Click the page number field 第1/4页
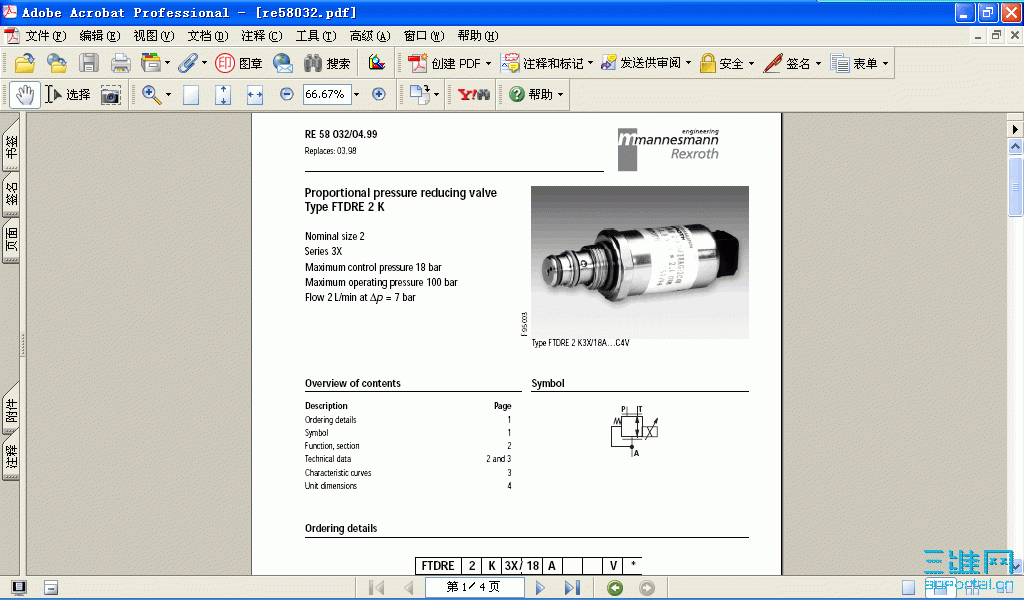Image resolution: width=1024 pixels, height=600 pixels. point(474,588)
